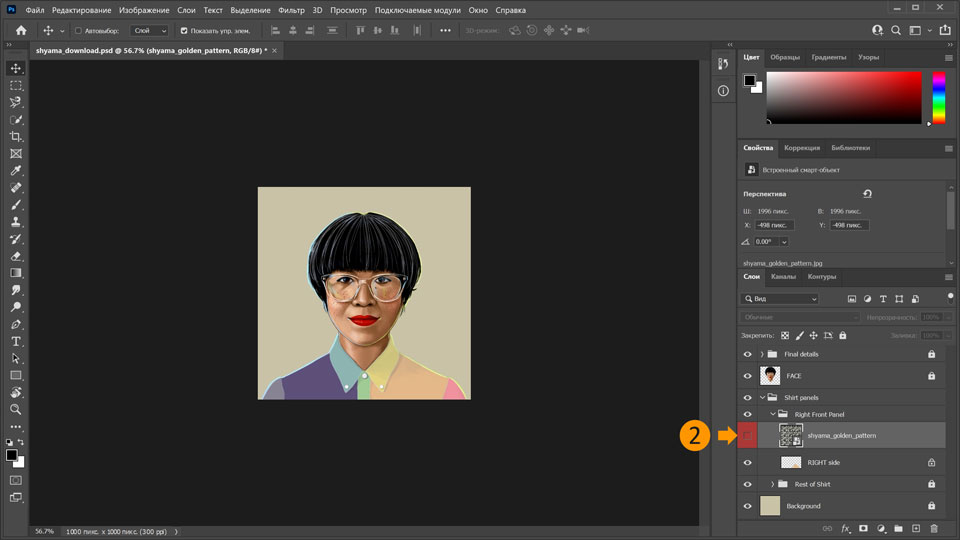The height and width of the screenshot is (540, 960).
Task: Select the Type tool
Action: point(16,341)
